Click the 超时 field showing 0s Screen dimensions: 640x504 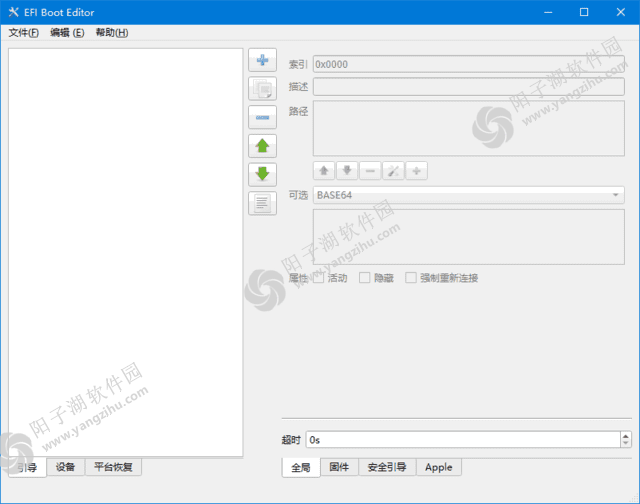click(463, 440)
